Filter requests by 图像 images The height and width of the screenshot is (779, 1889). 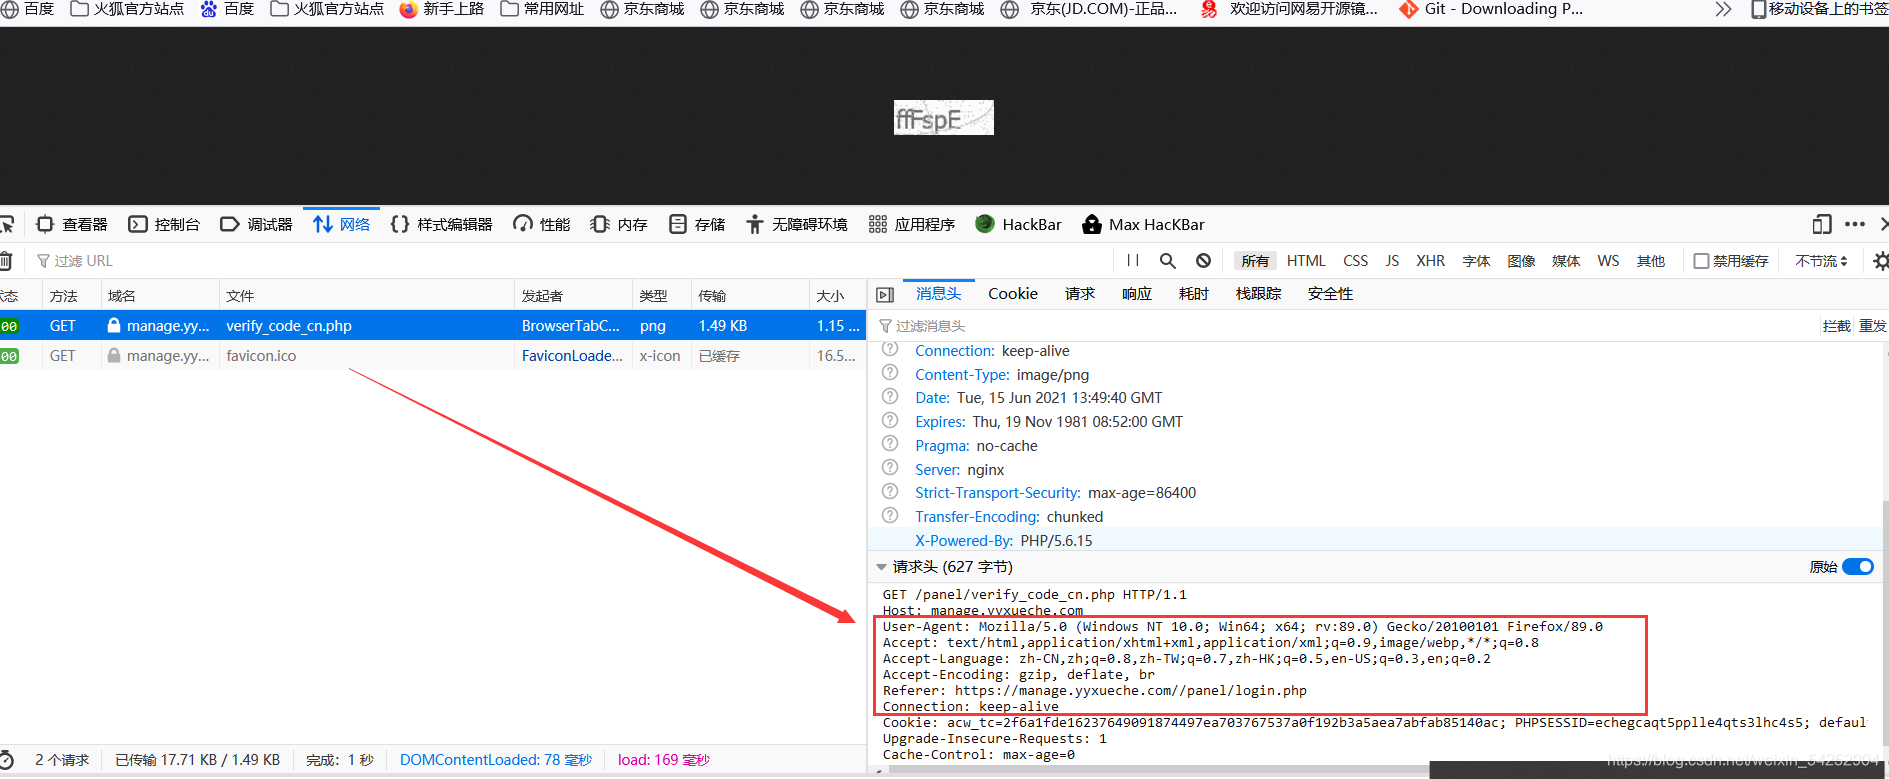click(1521, 260)
